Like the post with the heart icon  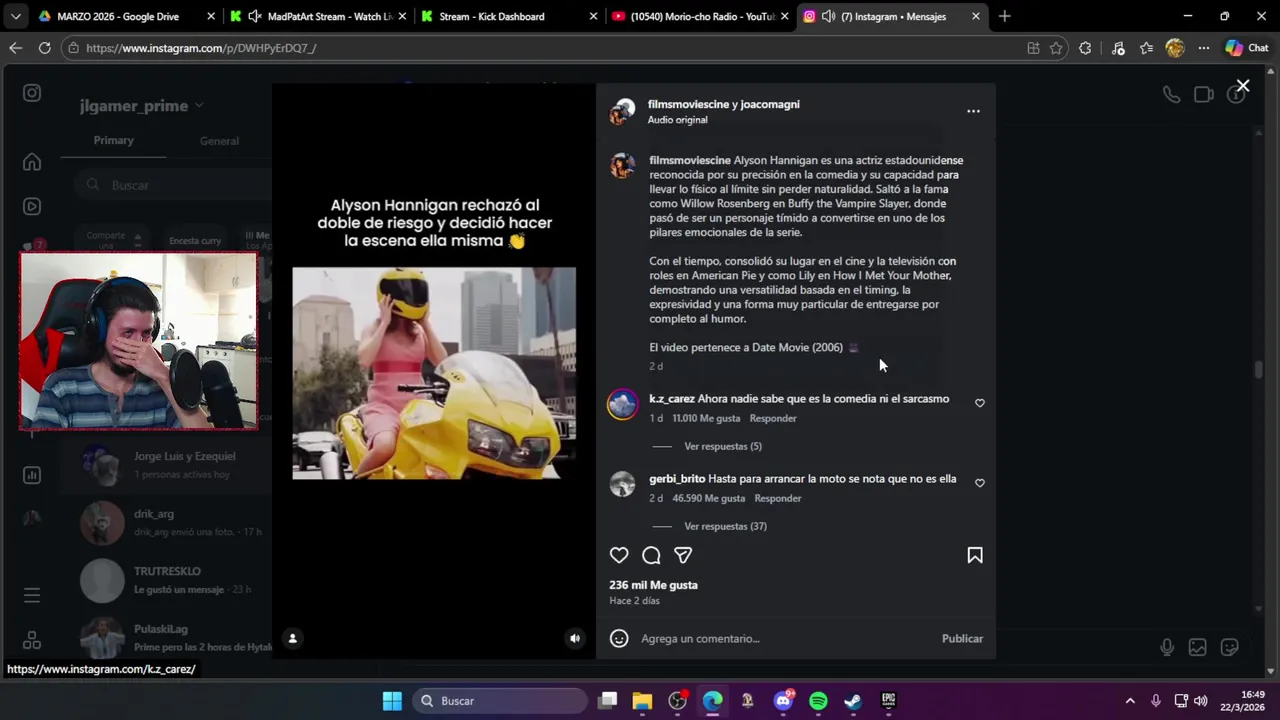pyautogui.click(x=619, y=555)
